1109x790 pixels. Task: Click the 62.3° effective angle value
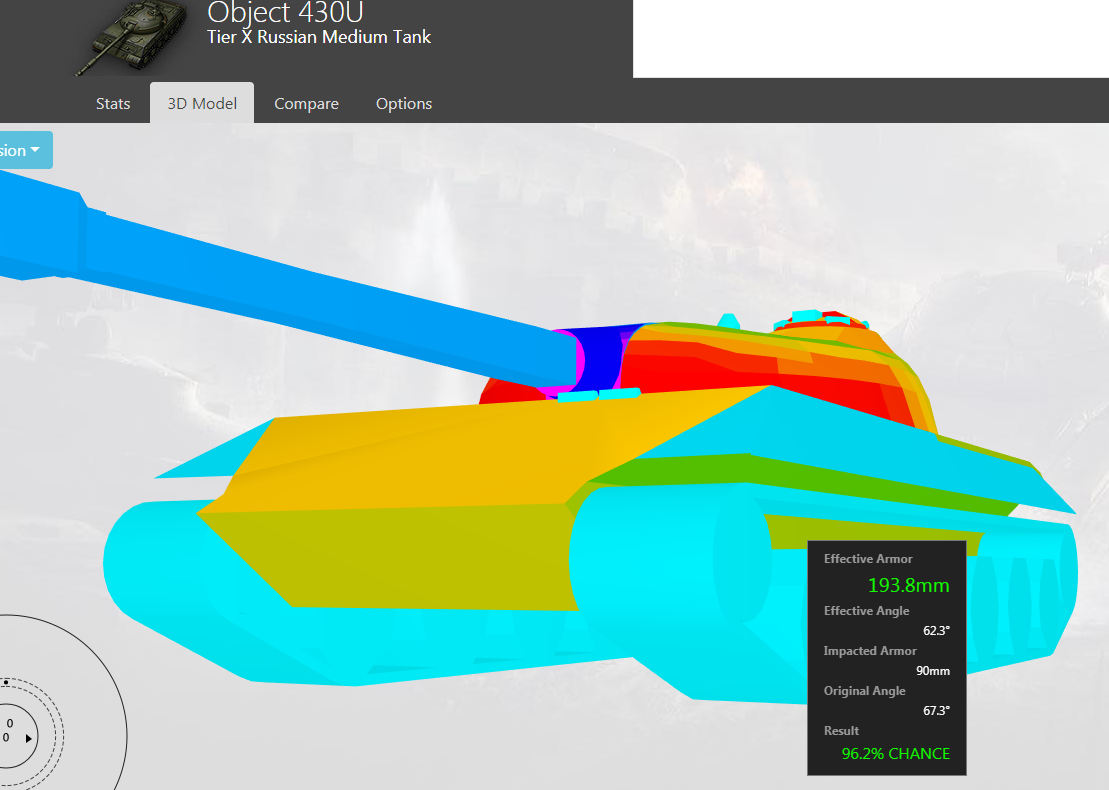pyautogui.click(x=936, y=630)
